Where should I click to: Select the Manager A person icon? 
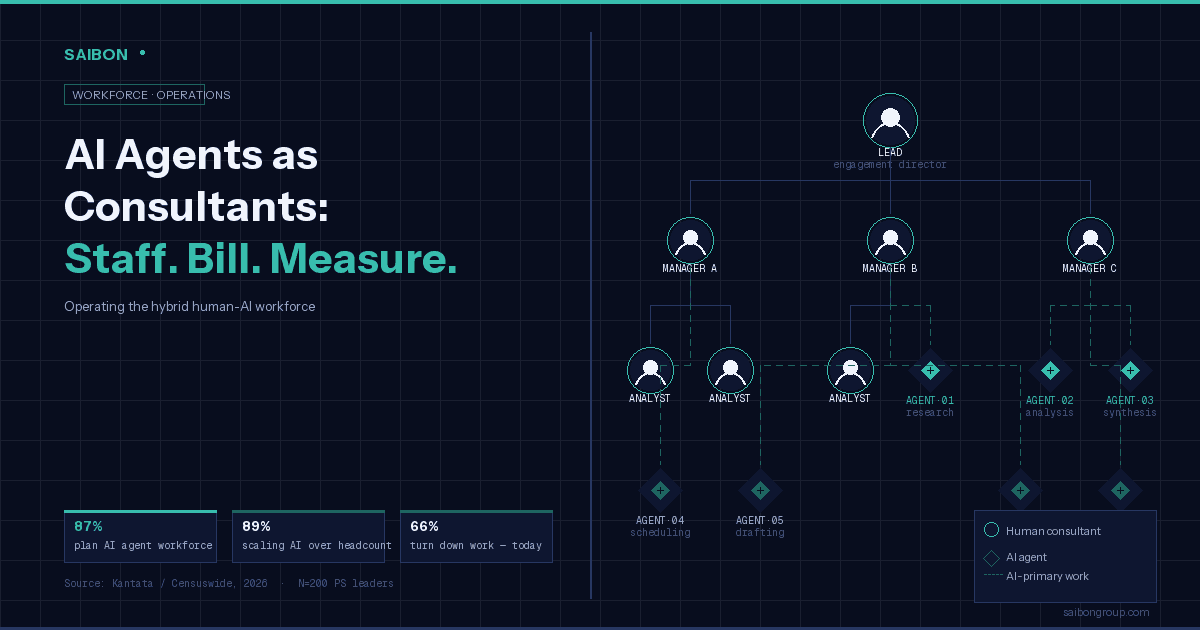(690, 240)
